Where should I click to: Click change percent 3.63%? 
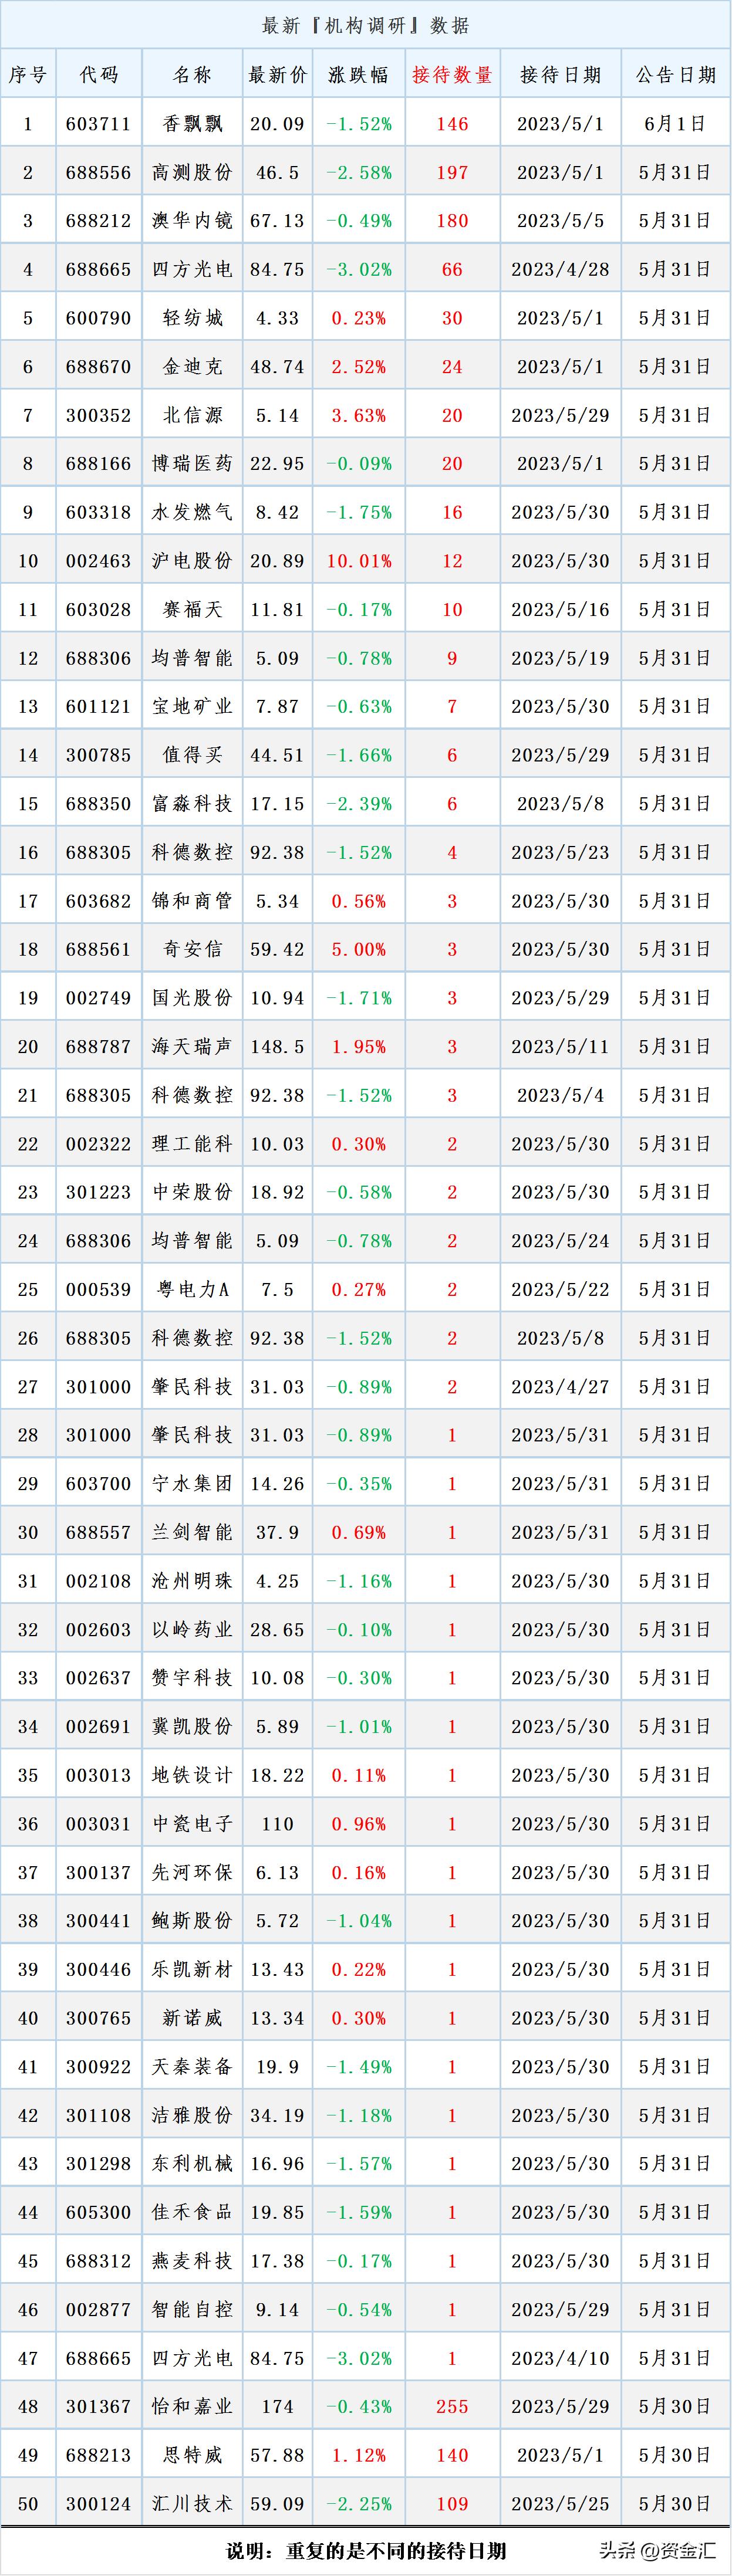coord(358,415)
